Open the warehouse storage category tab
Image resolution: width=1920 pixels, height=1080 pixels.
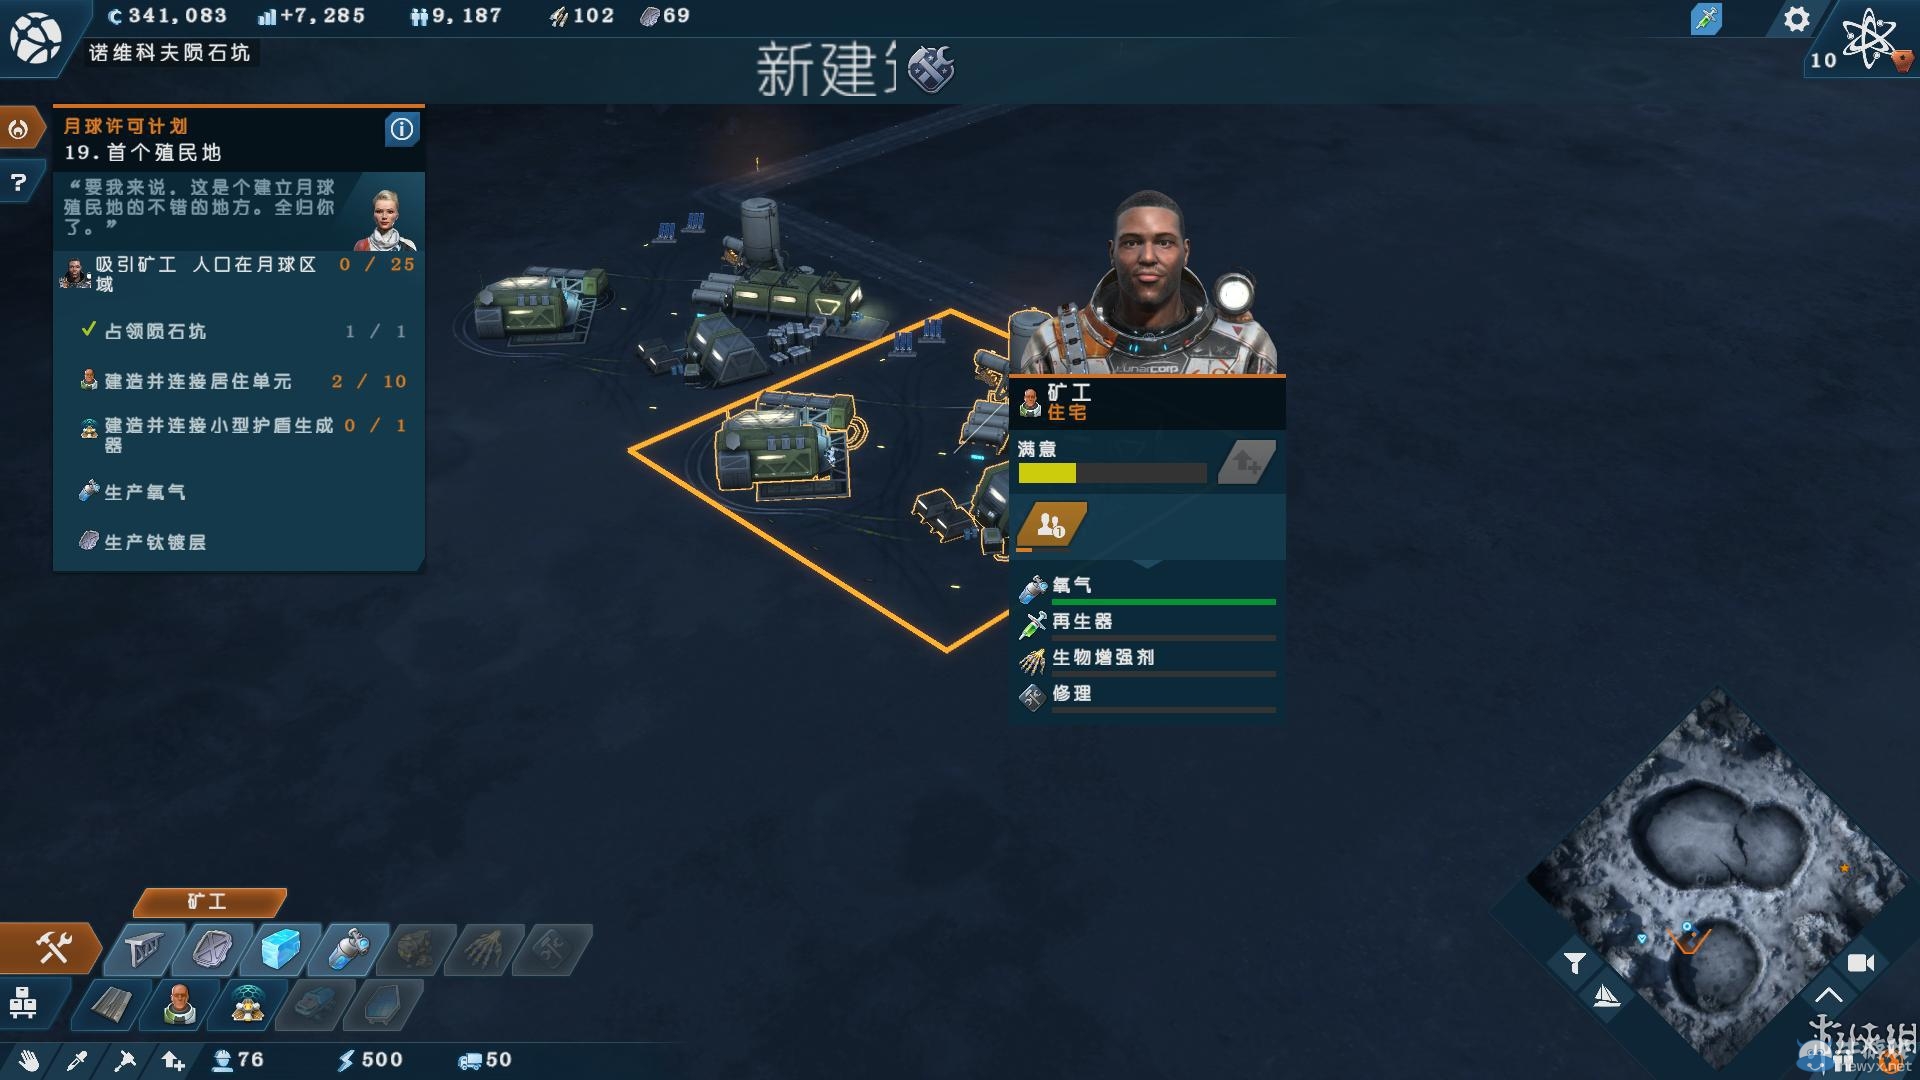pyautogui.click(x=24, y=1002)
